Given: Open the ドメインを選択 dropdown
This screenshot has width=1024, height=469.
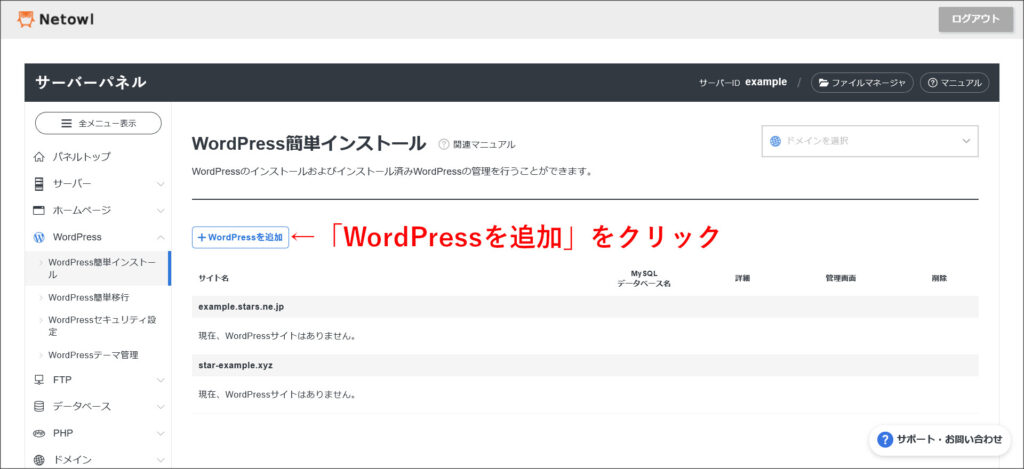Looking at the screenshot, I should coord(870,141).
